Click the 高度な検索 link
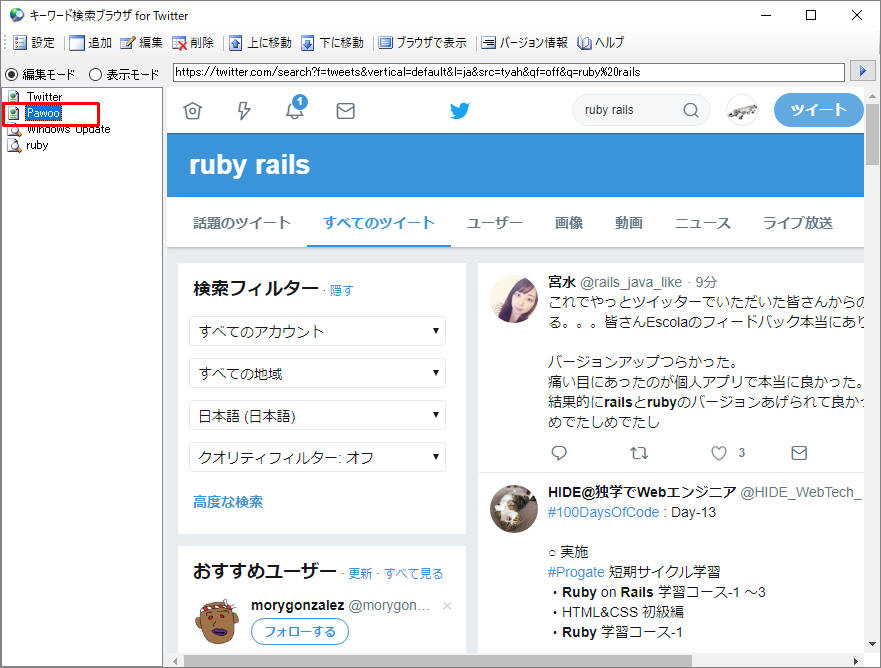Image resolution: width=881 pixels, height=668 pixels. coord(228,502)
